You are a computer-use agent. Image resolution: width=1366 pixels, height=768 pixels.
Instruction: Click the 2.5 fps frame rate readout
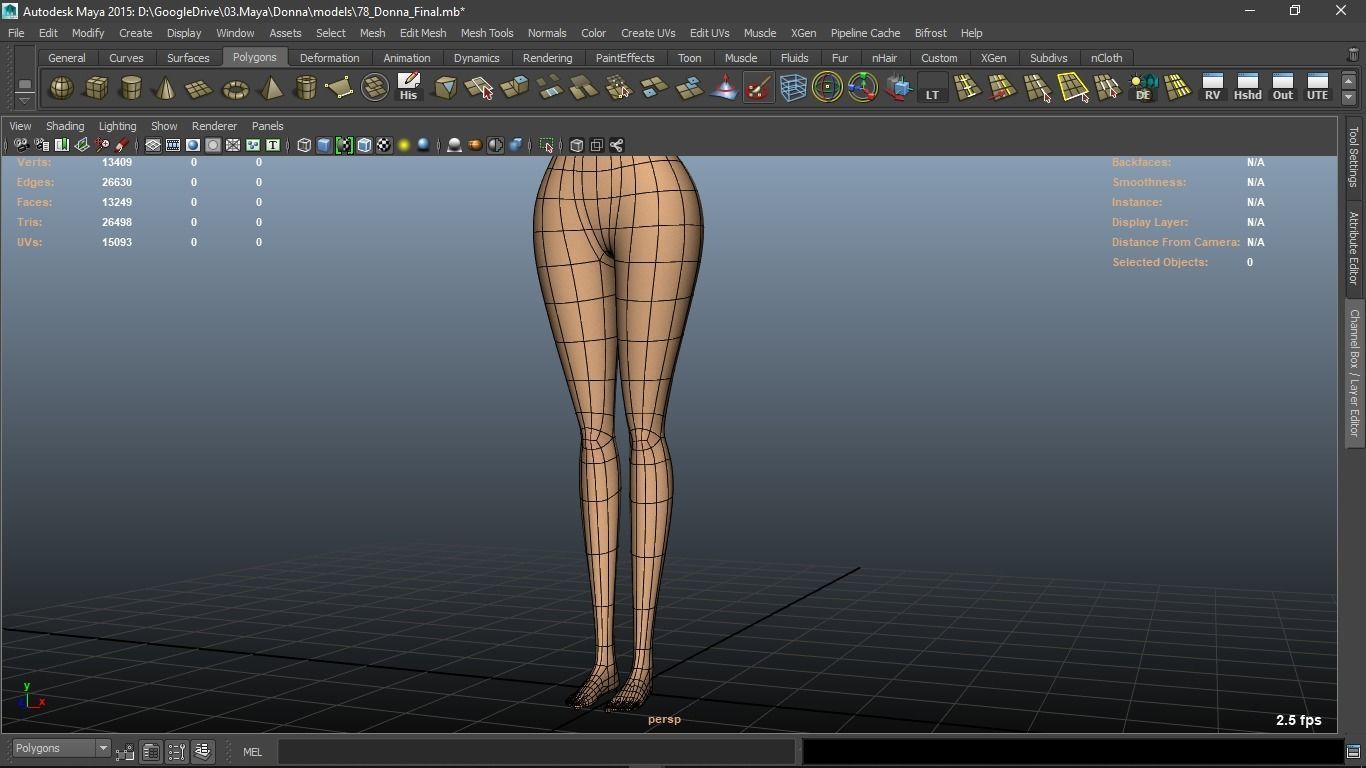(x=1298, y=720)
